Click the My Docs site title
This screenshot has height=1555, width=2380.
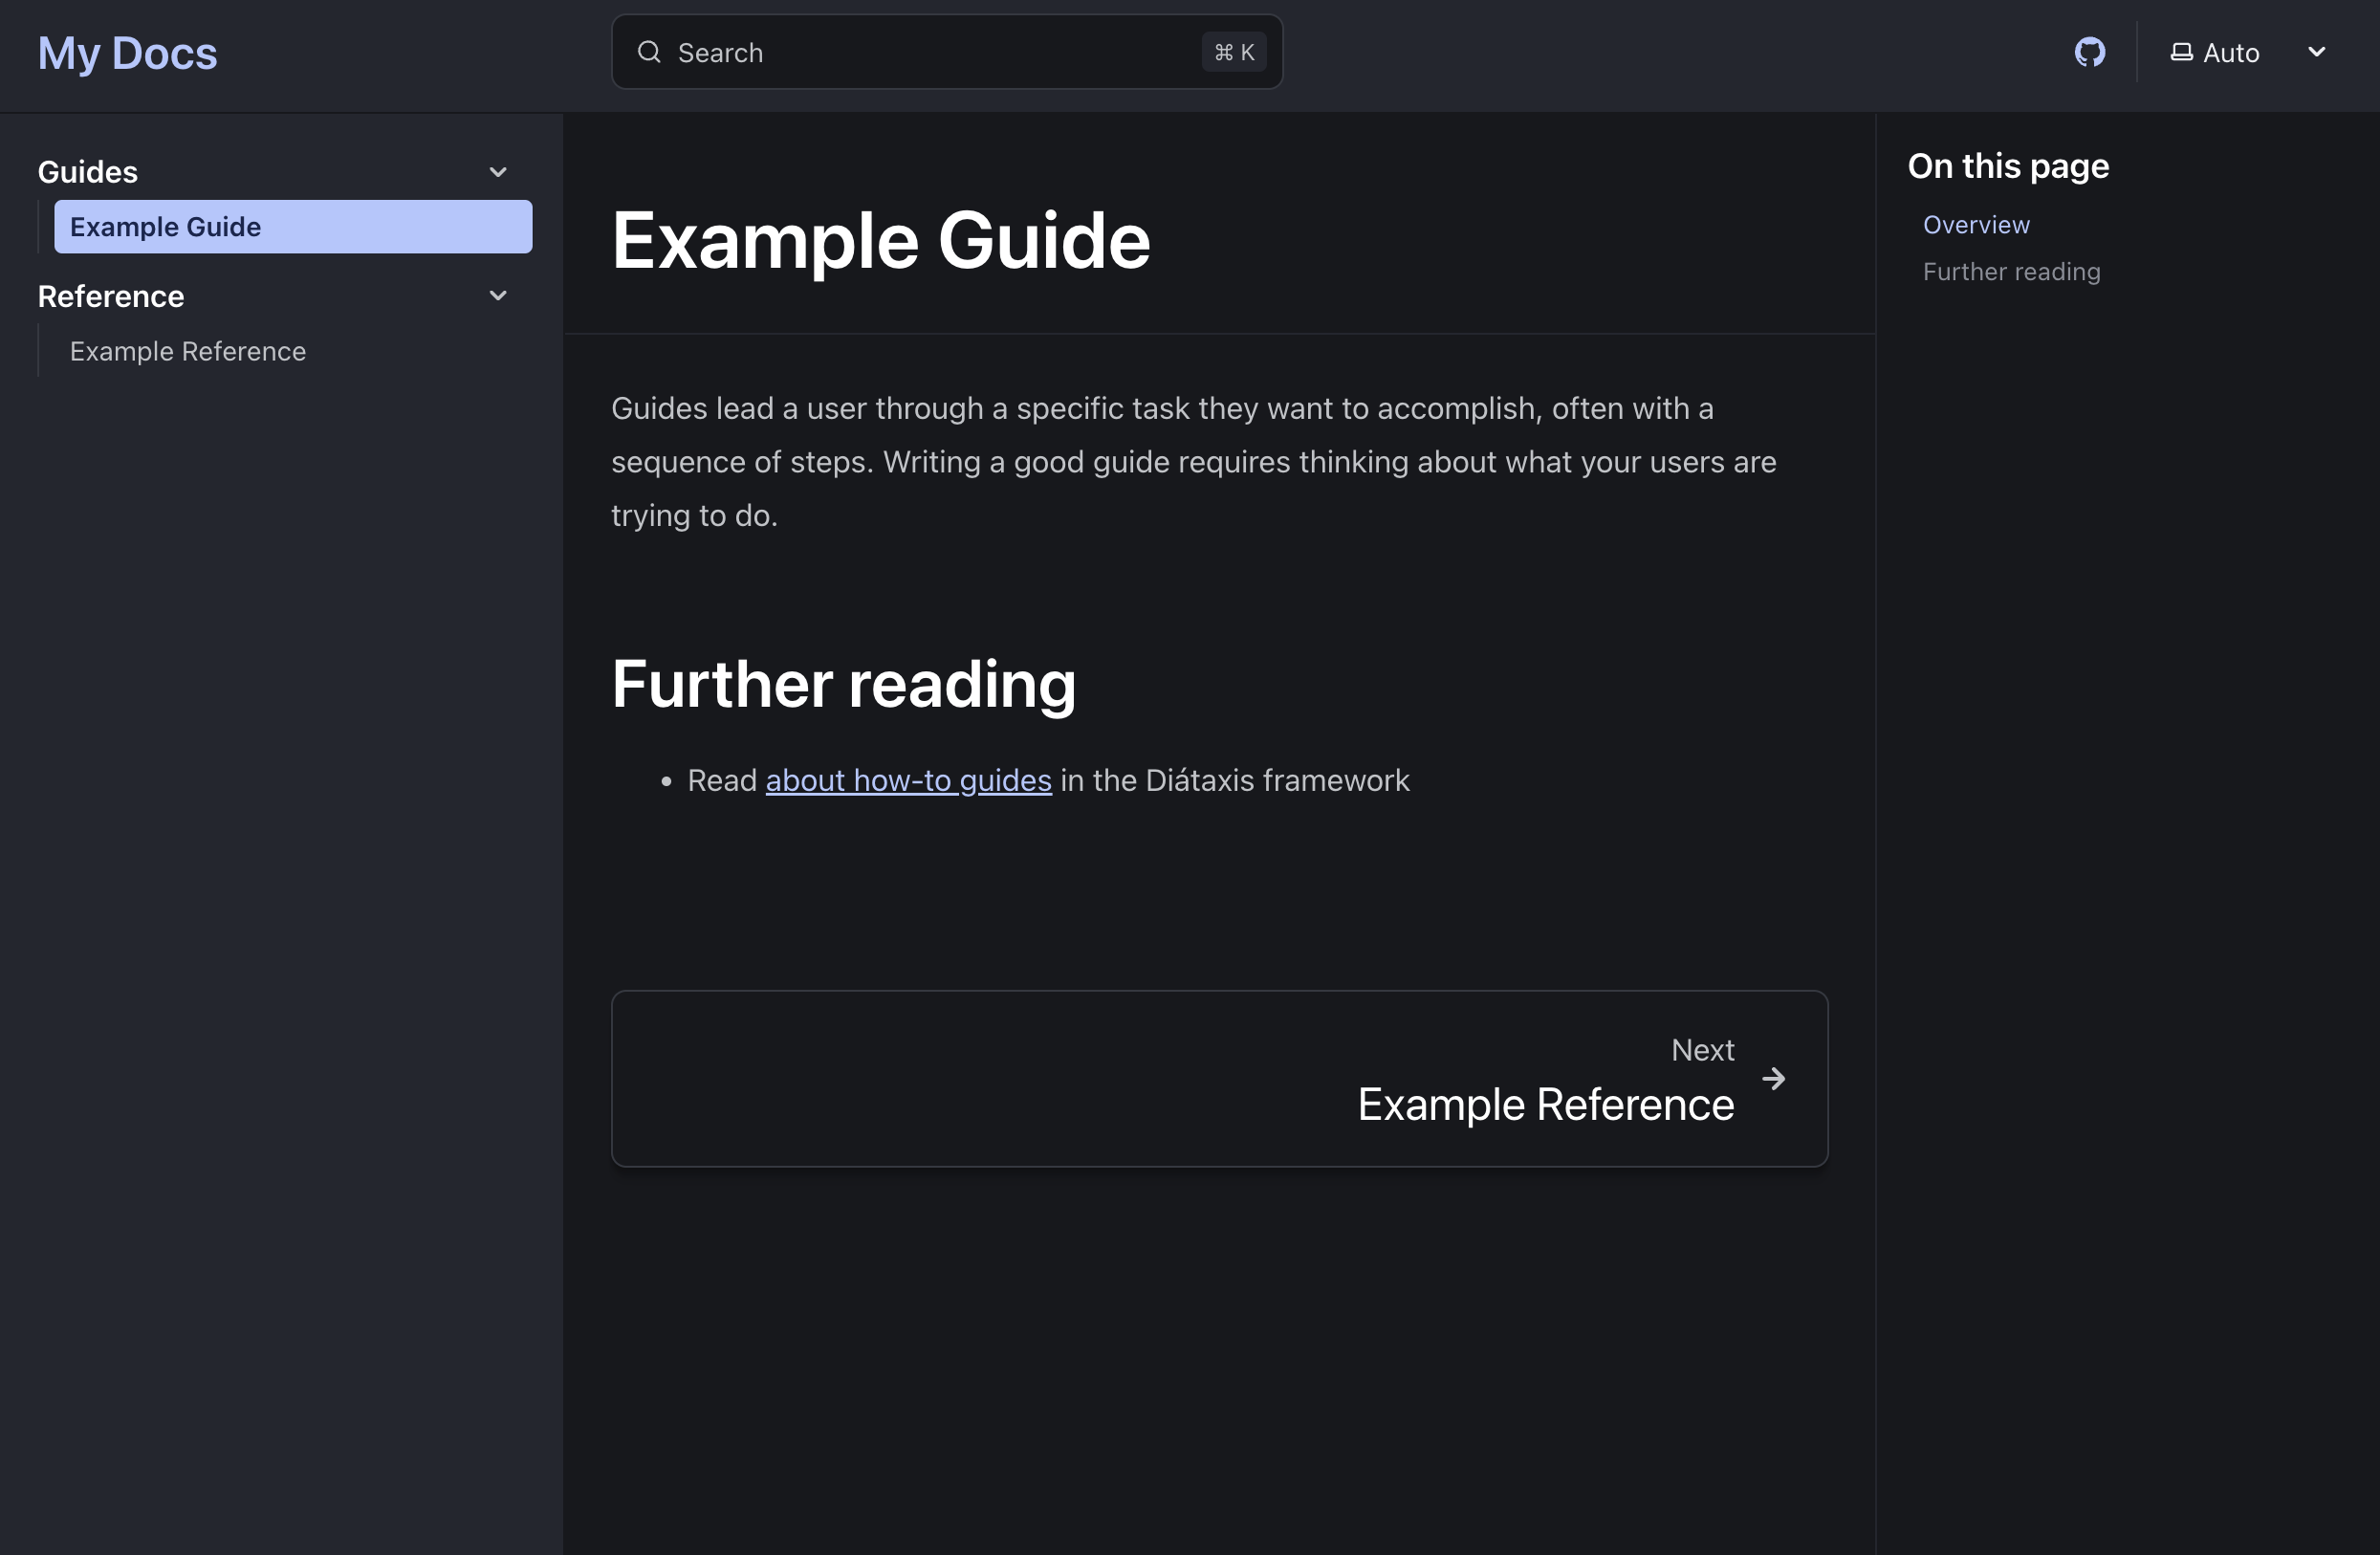click(x=127, y=53)
